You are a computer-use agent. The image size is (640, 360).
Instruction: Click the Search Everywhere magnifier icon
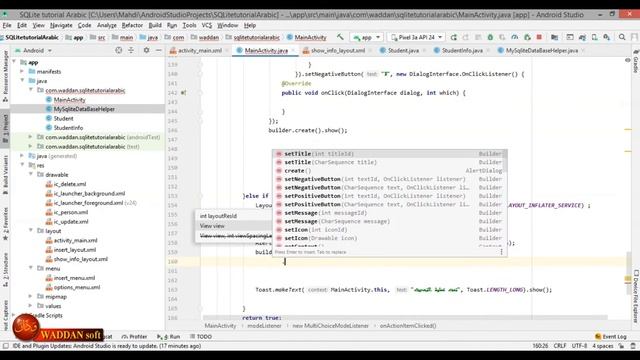coord(622,37)
